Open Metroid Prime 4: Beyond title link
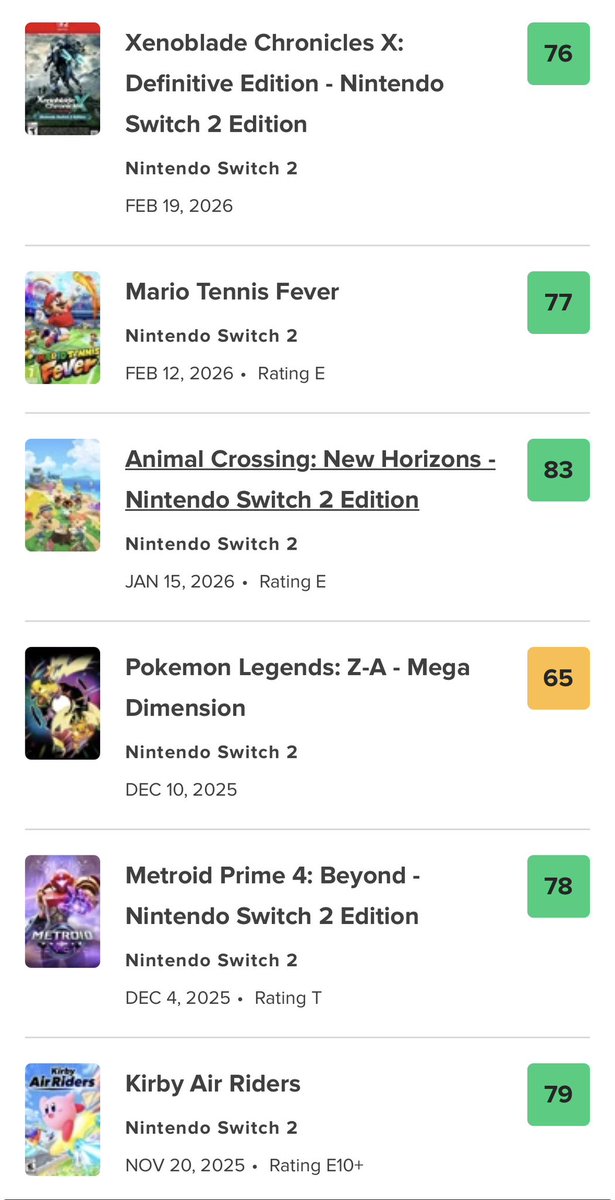The height and width of the screenshot is (1200, 615). (272, 895)
